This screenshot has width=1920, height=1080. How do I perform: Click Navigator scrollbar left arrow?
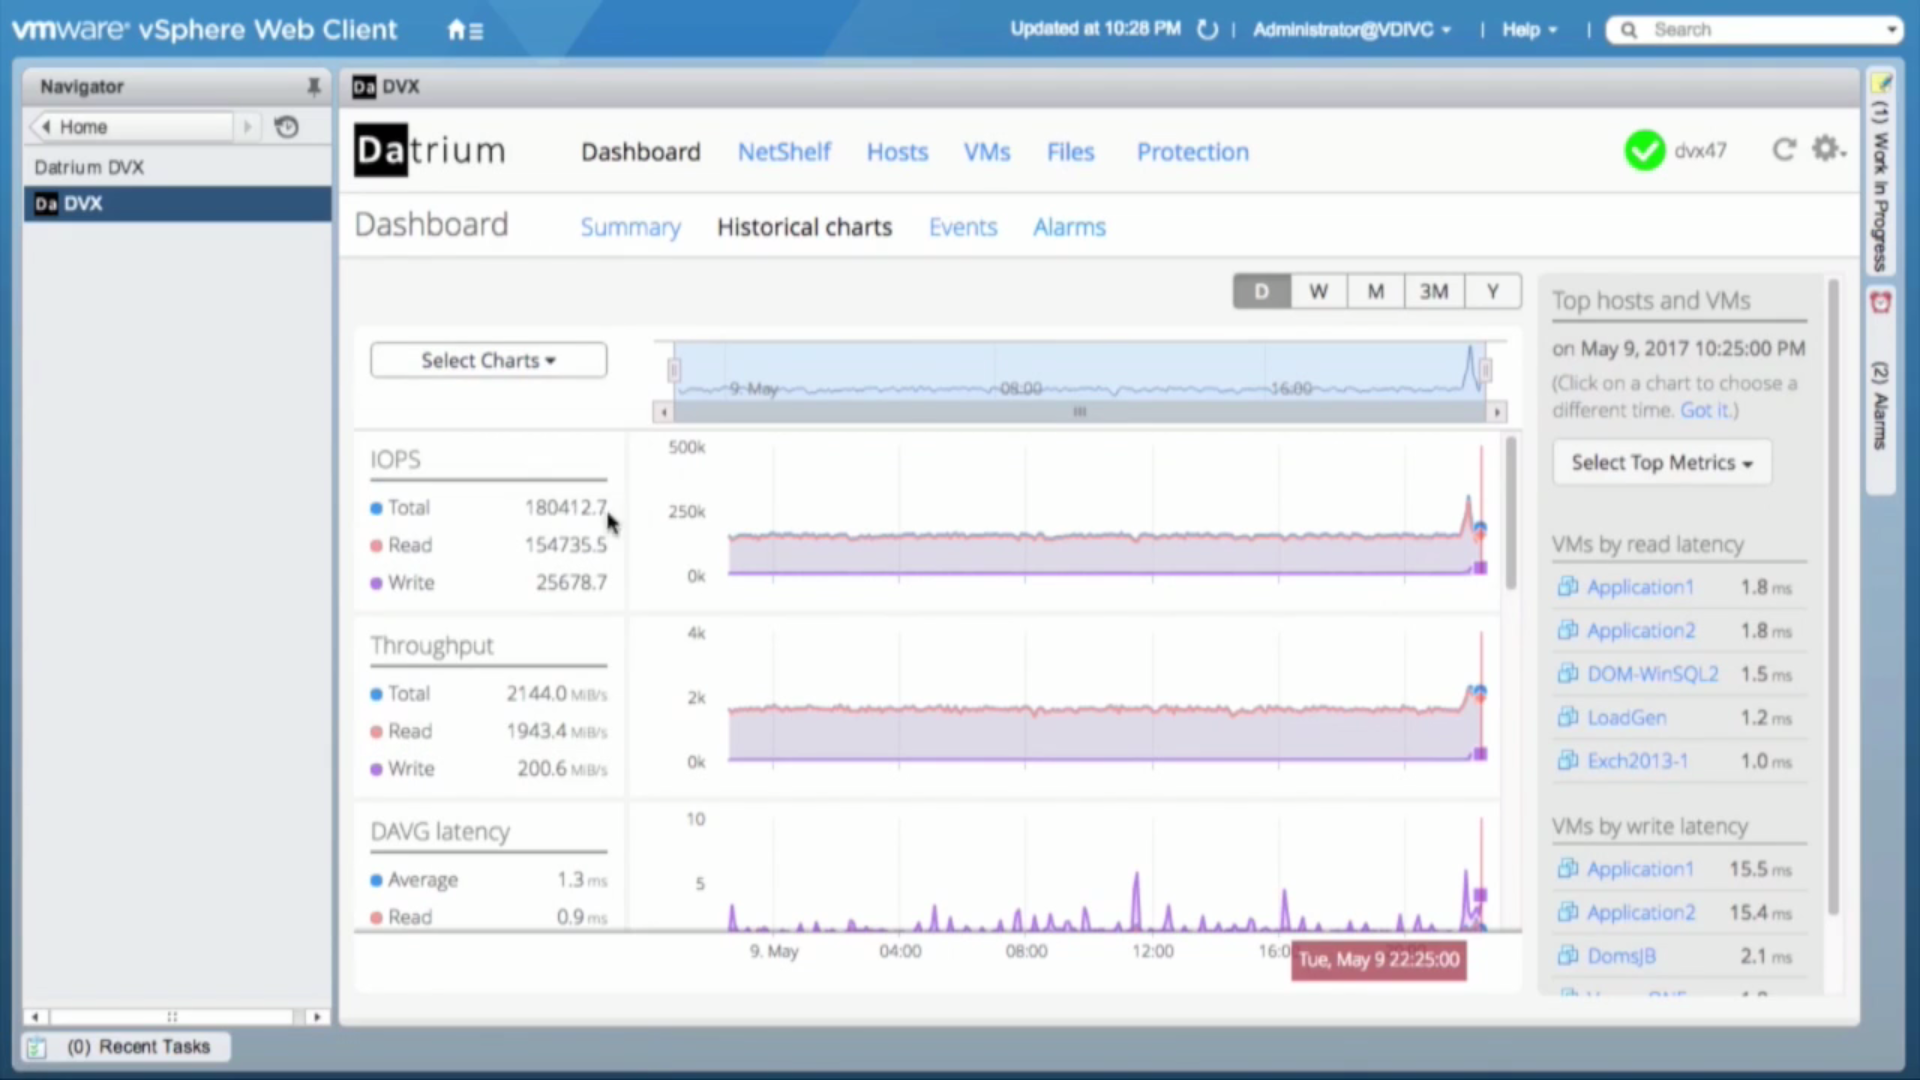35,1017
